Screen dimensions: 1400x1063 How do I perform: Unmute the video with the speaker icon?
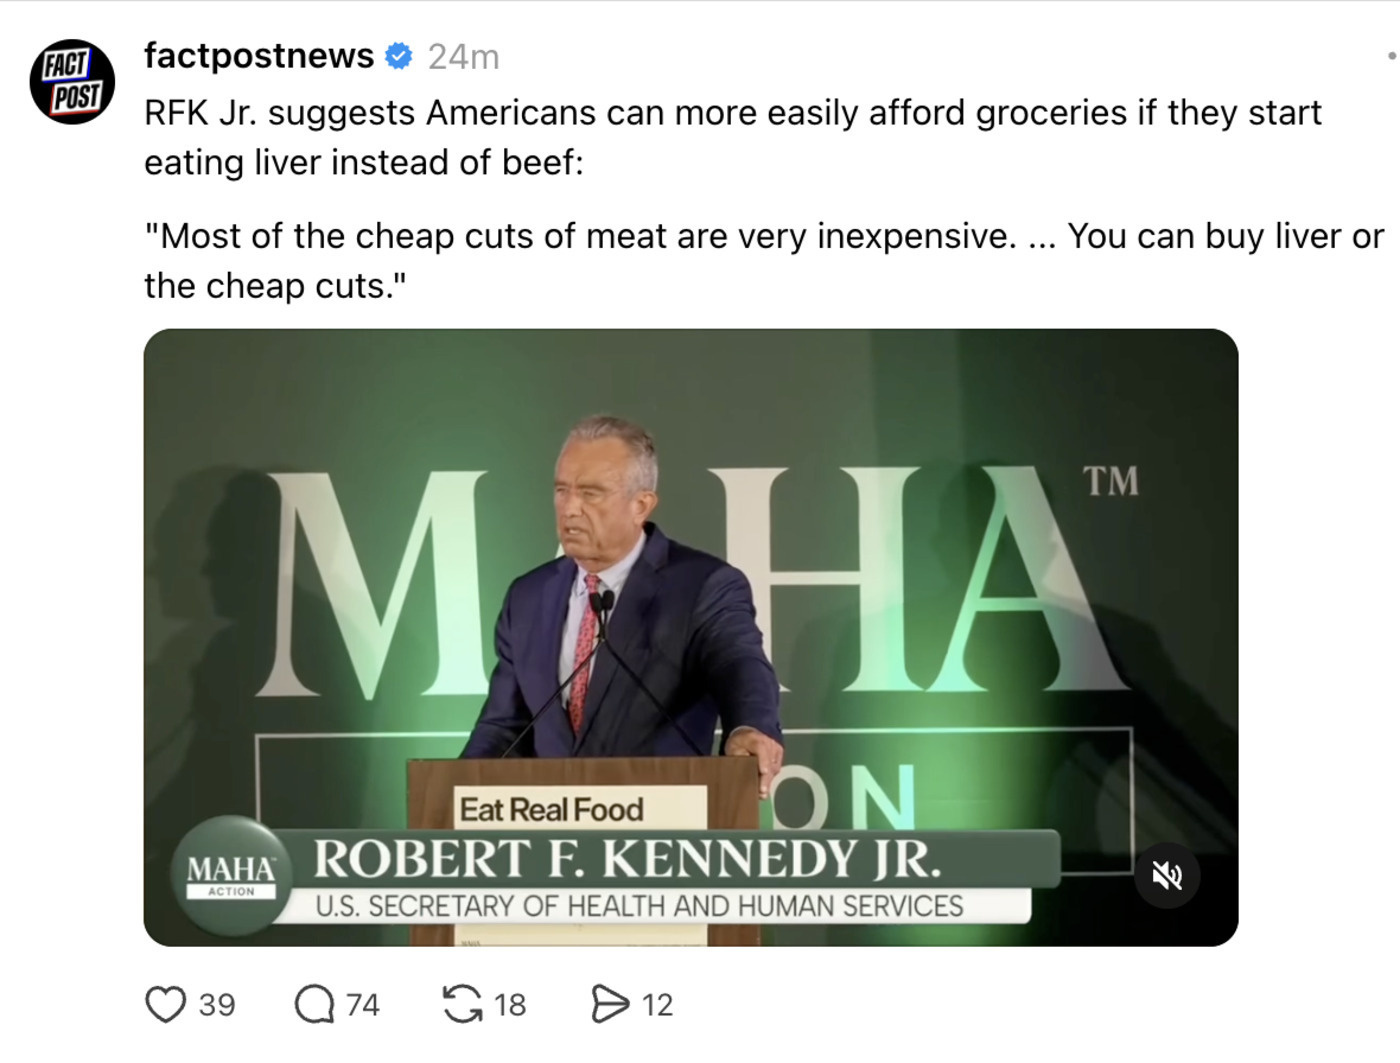[x=1167, y=876]
